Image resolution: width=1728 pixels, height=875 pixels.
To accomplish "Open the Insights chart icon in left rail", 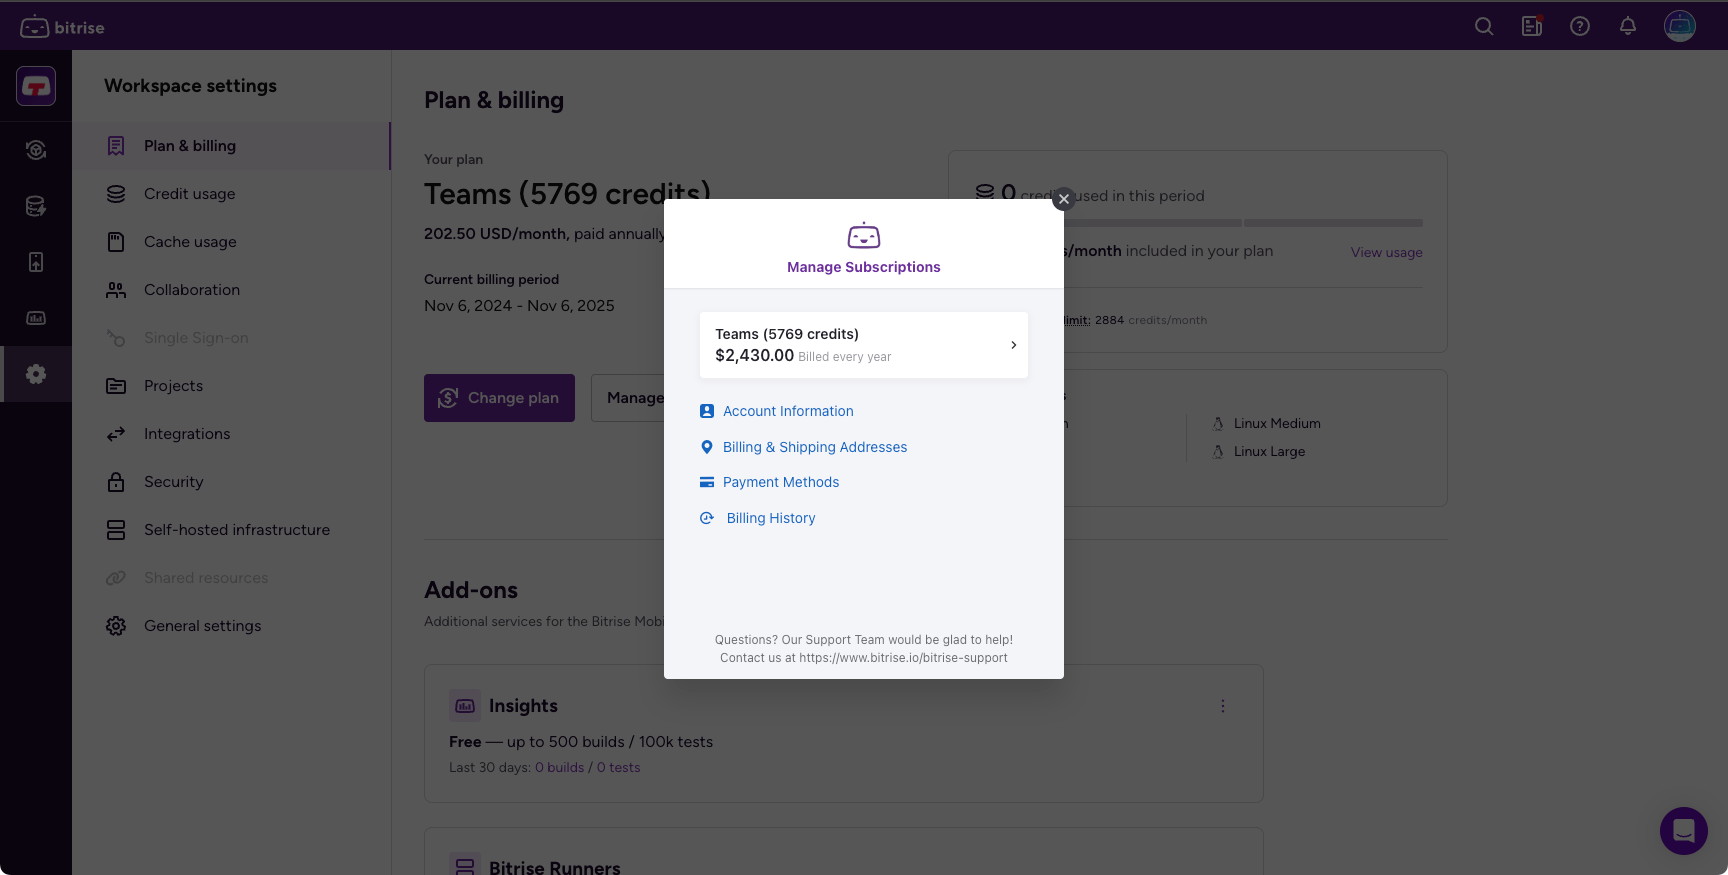I will (36, 318).
